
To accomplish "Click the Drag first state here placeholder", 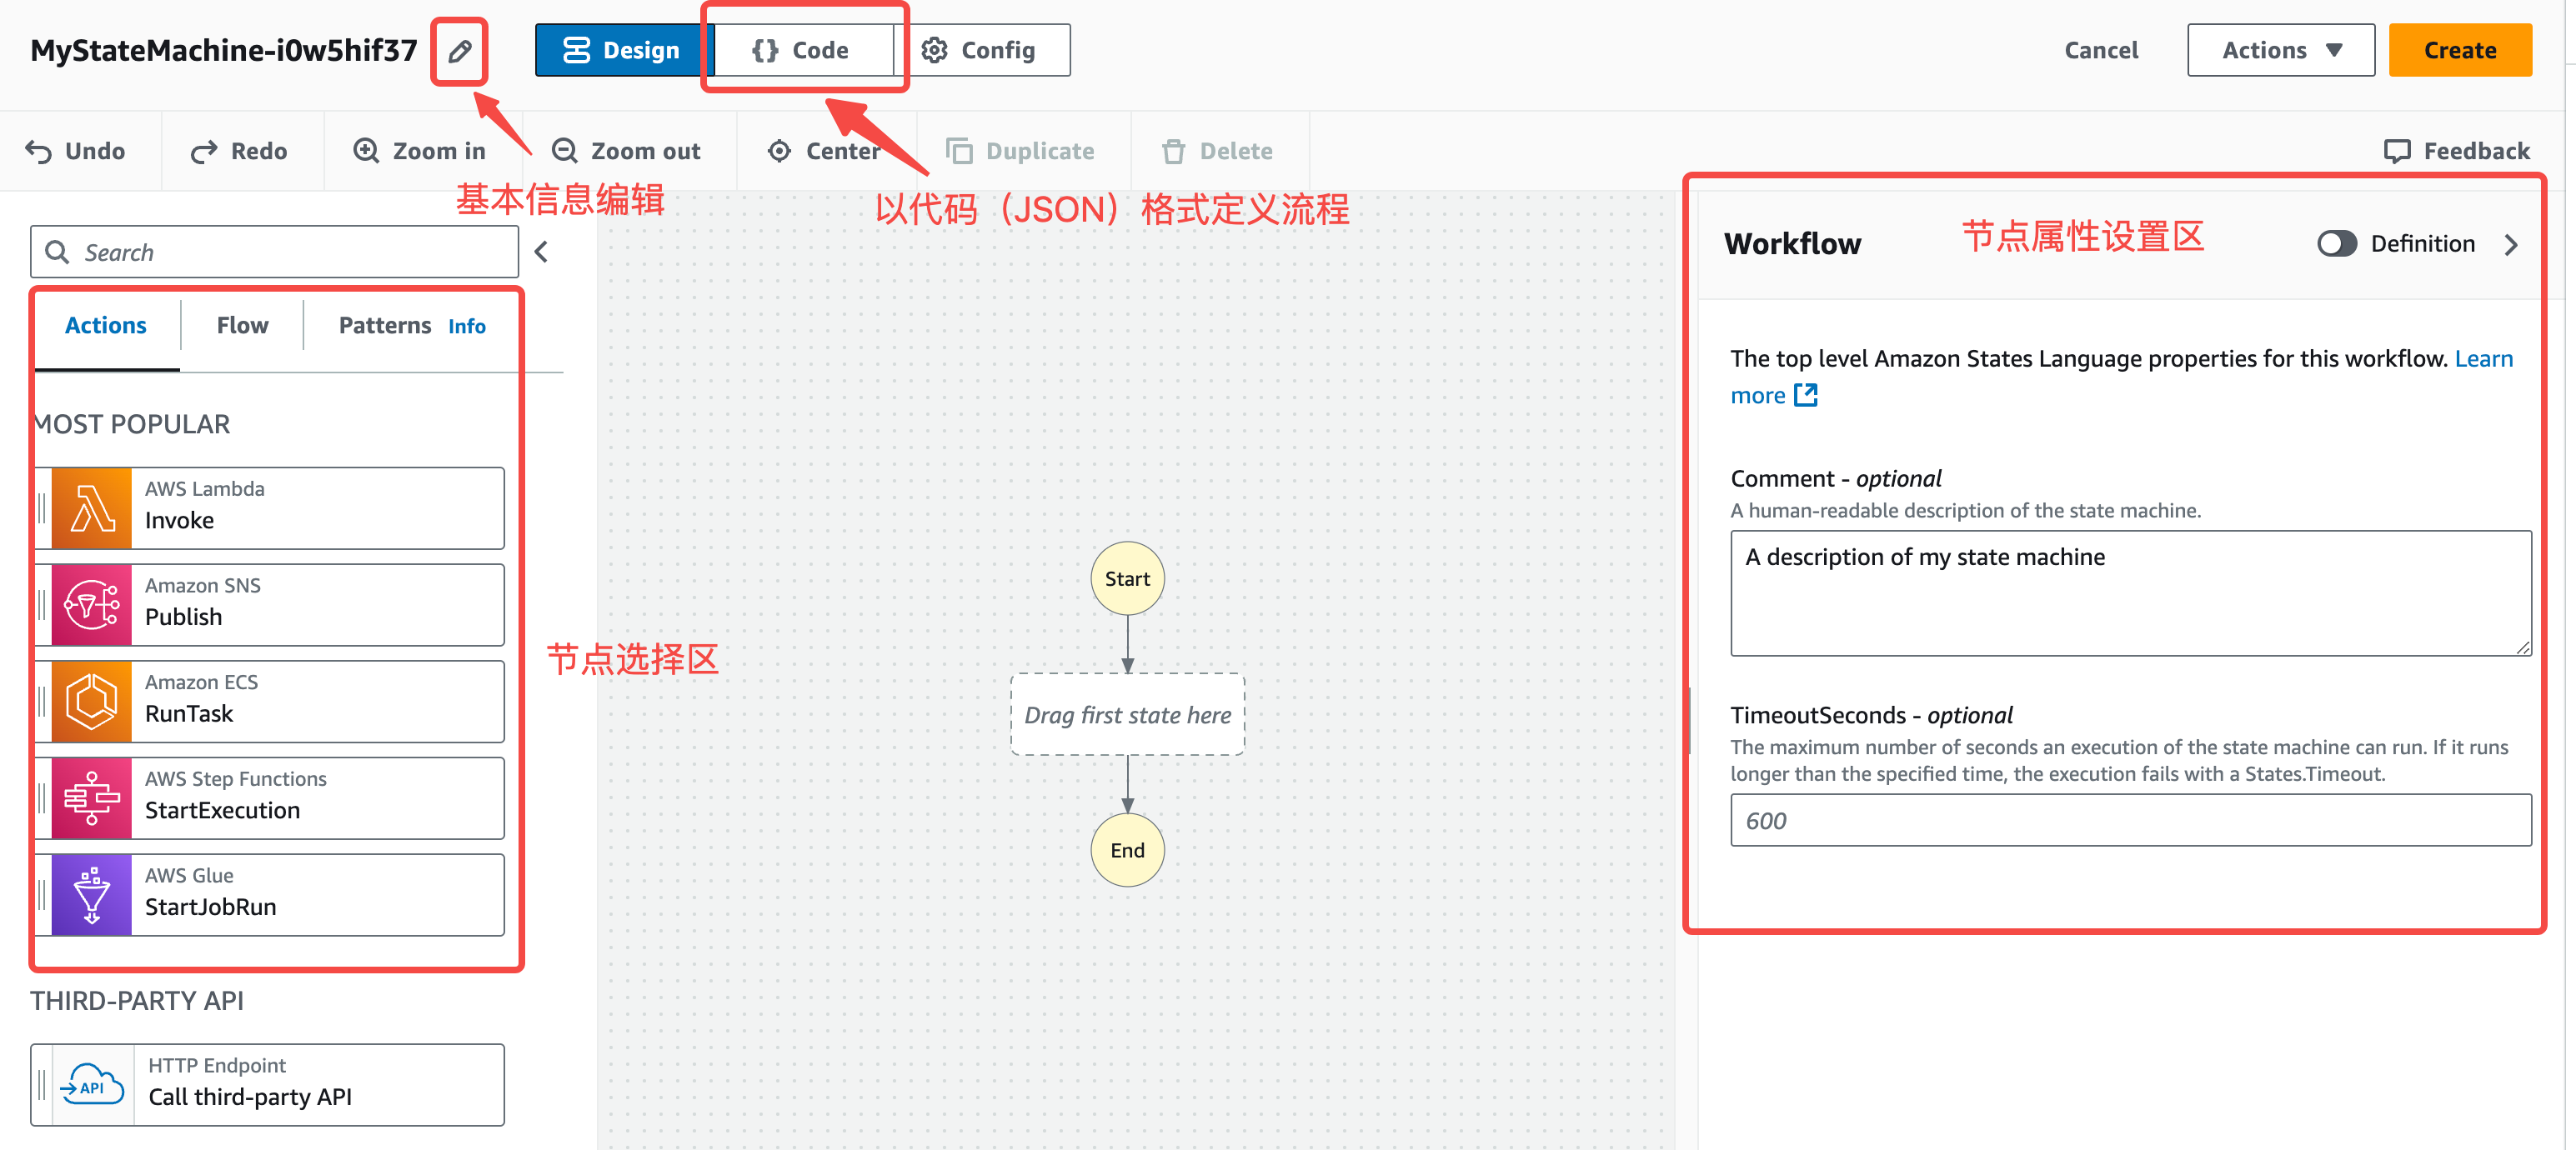I will point(1127,715).
